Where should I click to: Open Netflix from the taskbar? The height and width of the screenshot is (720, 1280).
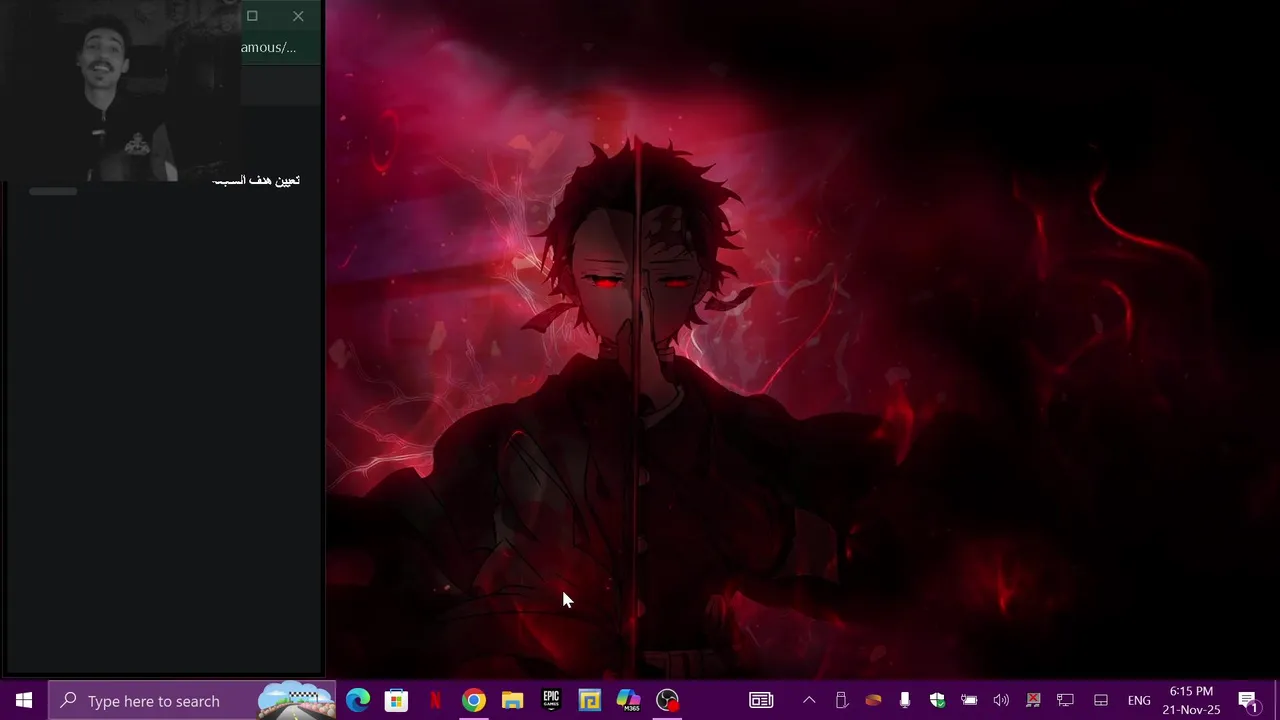point(435,701)
